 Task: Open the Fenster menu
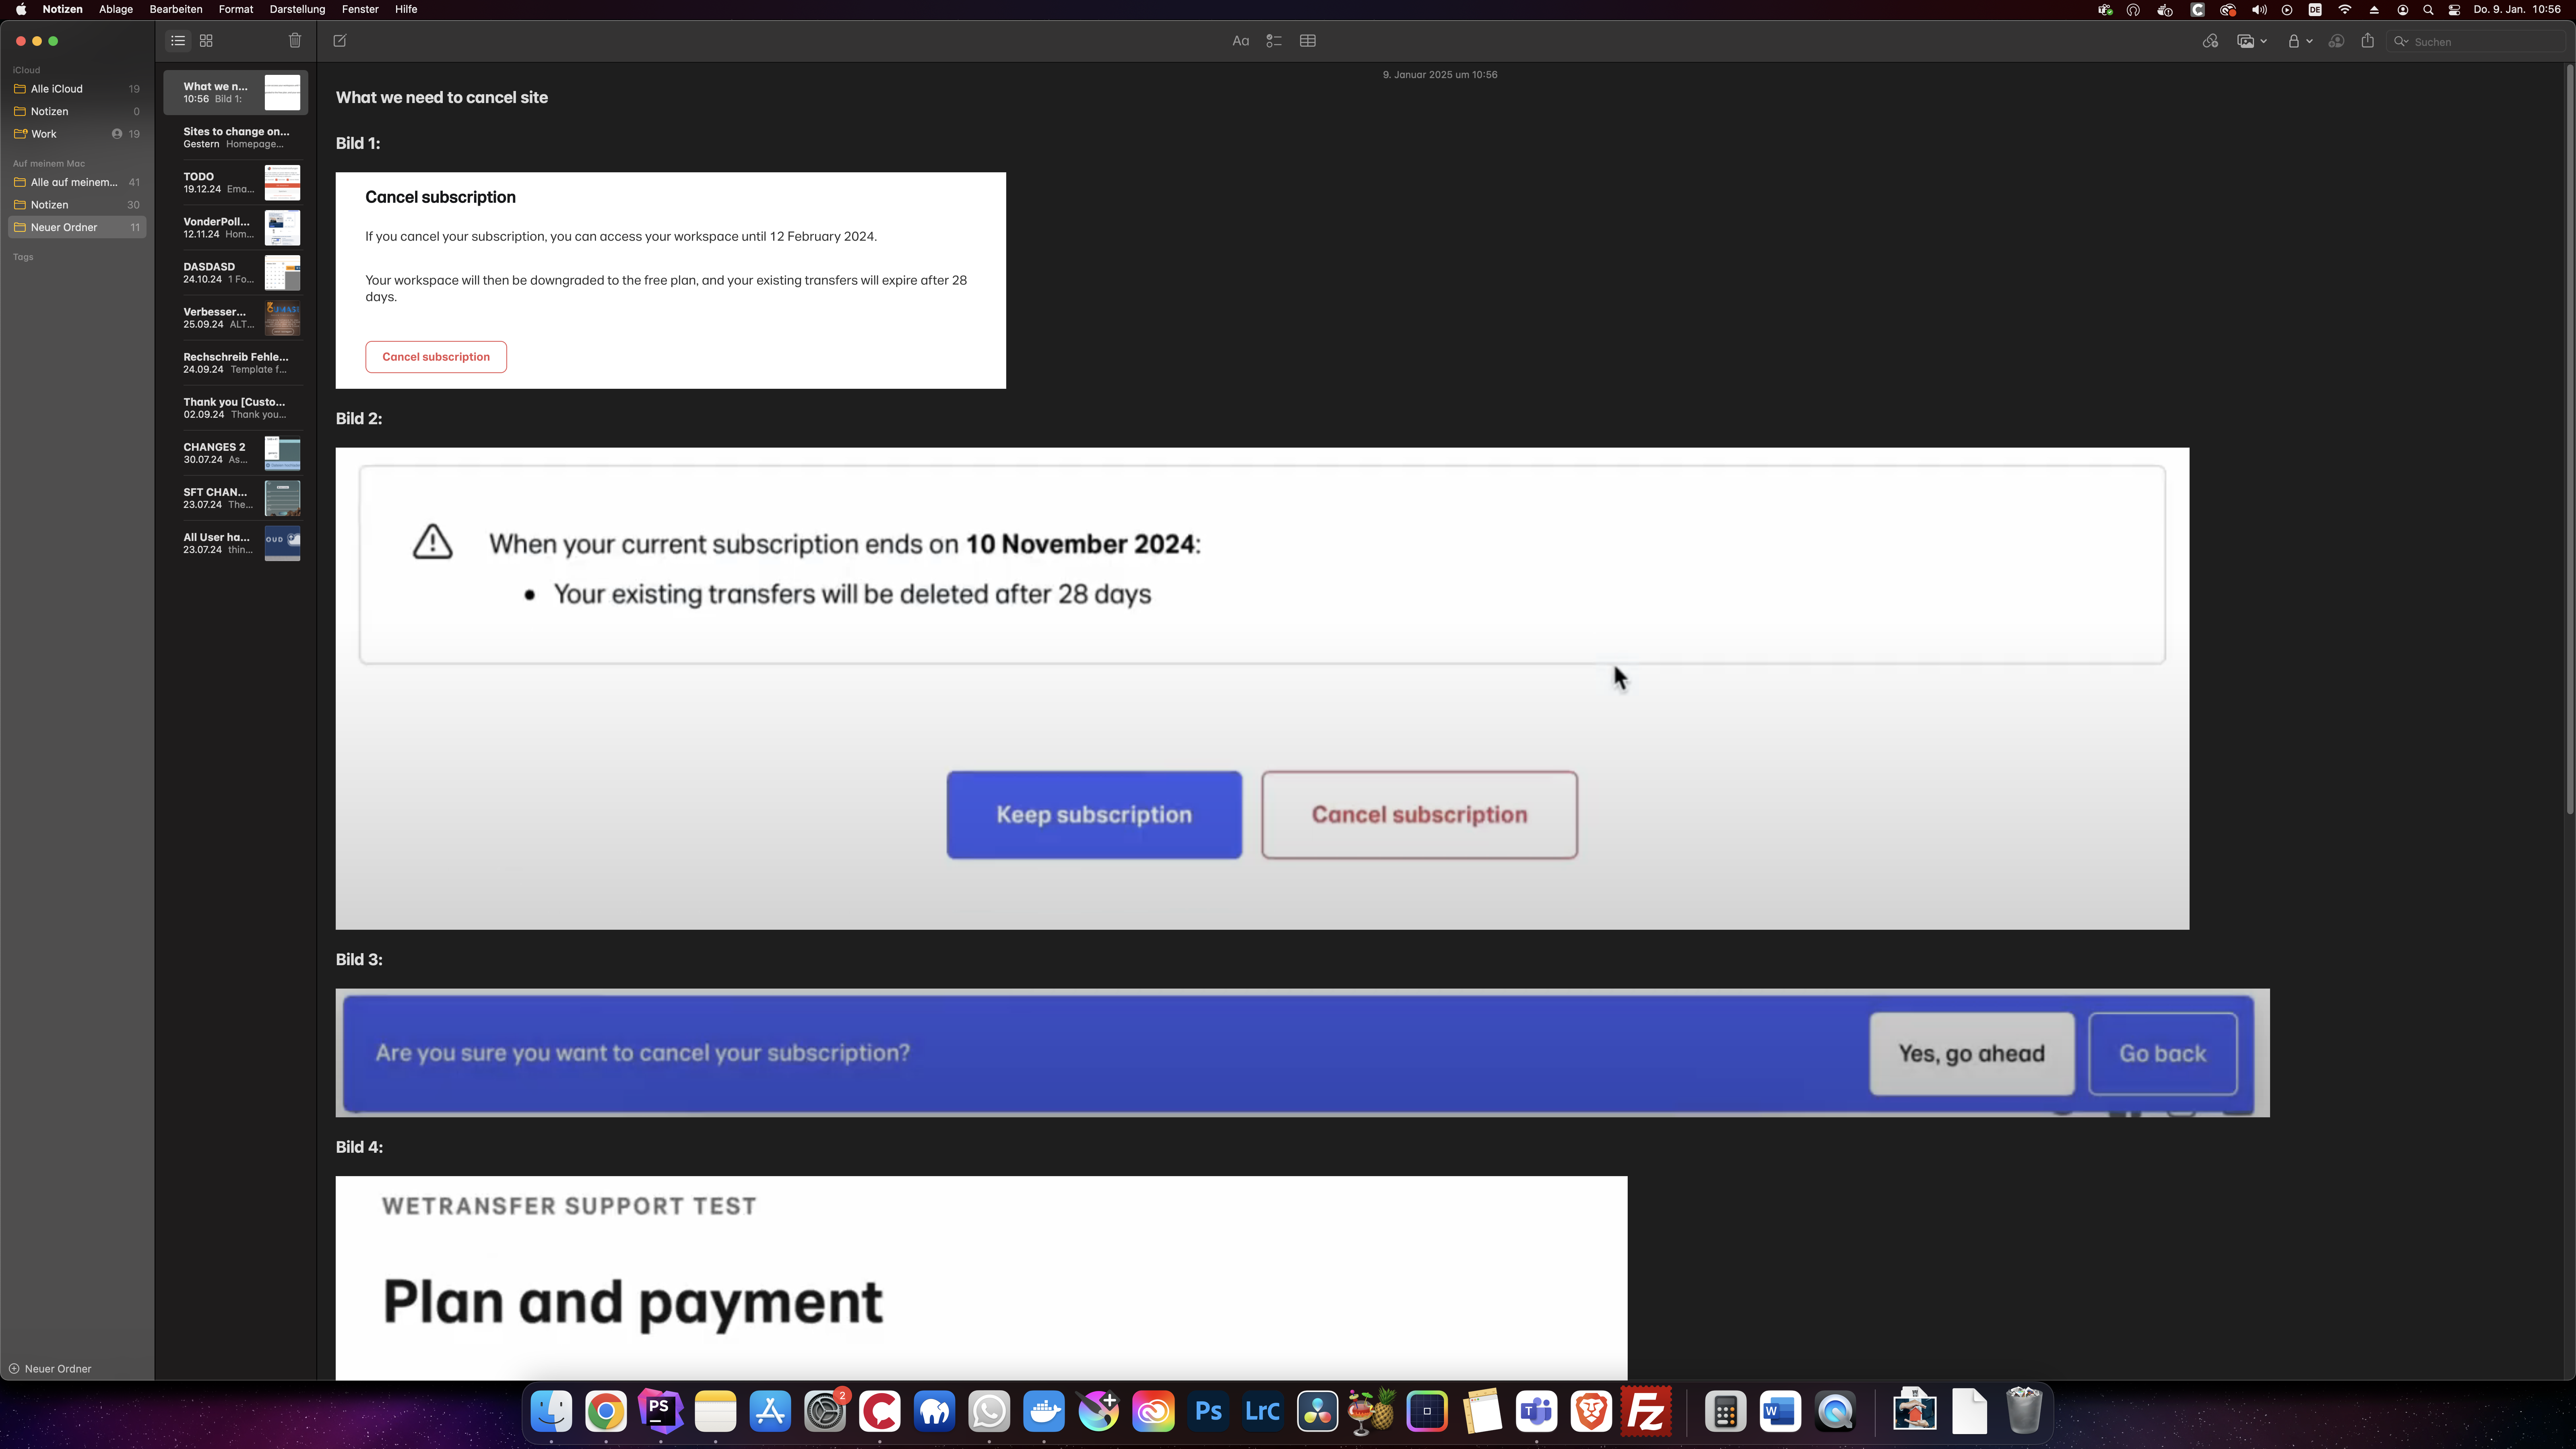[x=360, y=9]
